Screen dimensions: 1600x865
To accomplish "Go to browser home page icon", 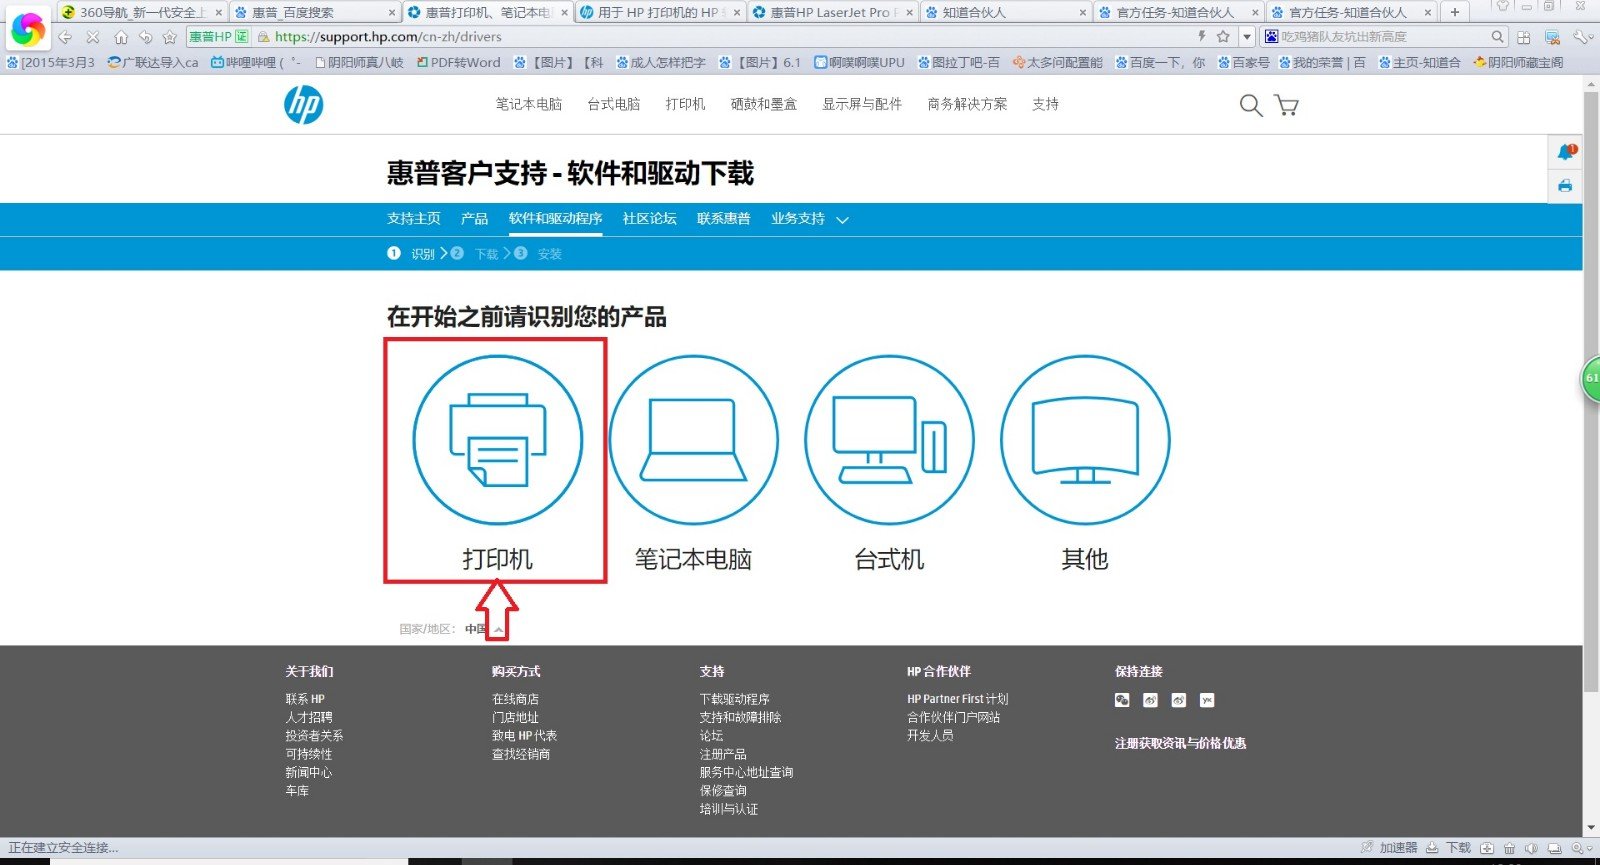I will pos(120,37).
